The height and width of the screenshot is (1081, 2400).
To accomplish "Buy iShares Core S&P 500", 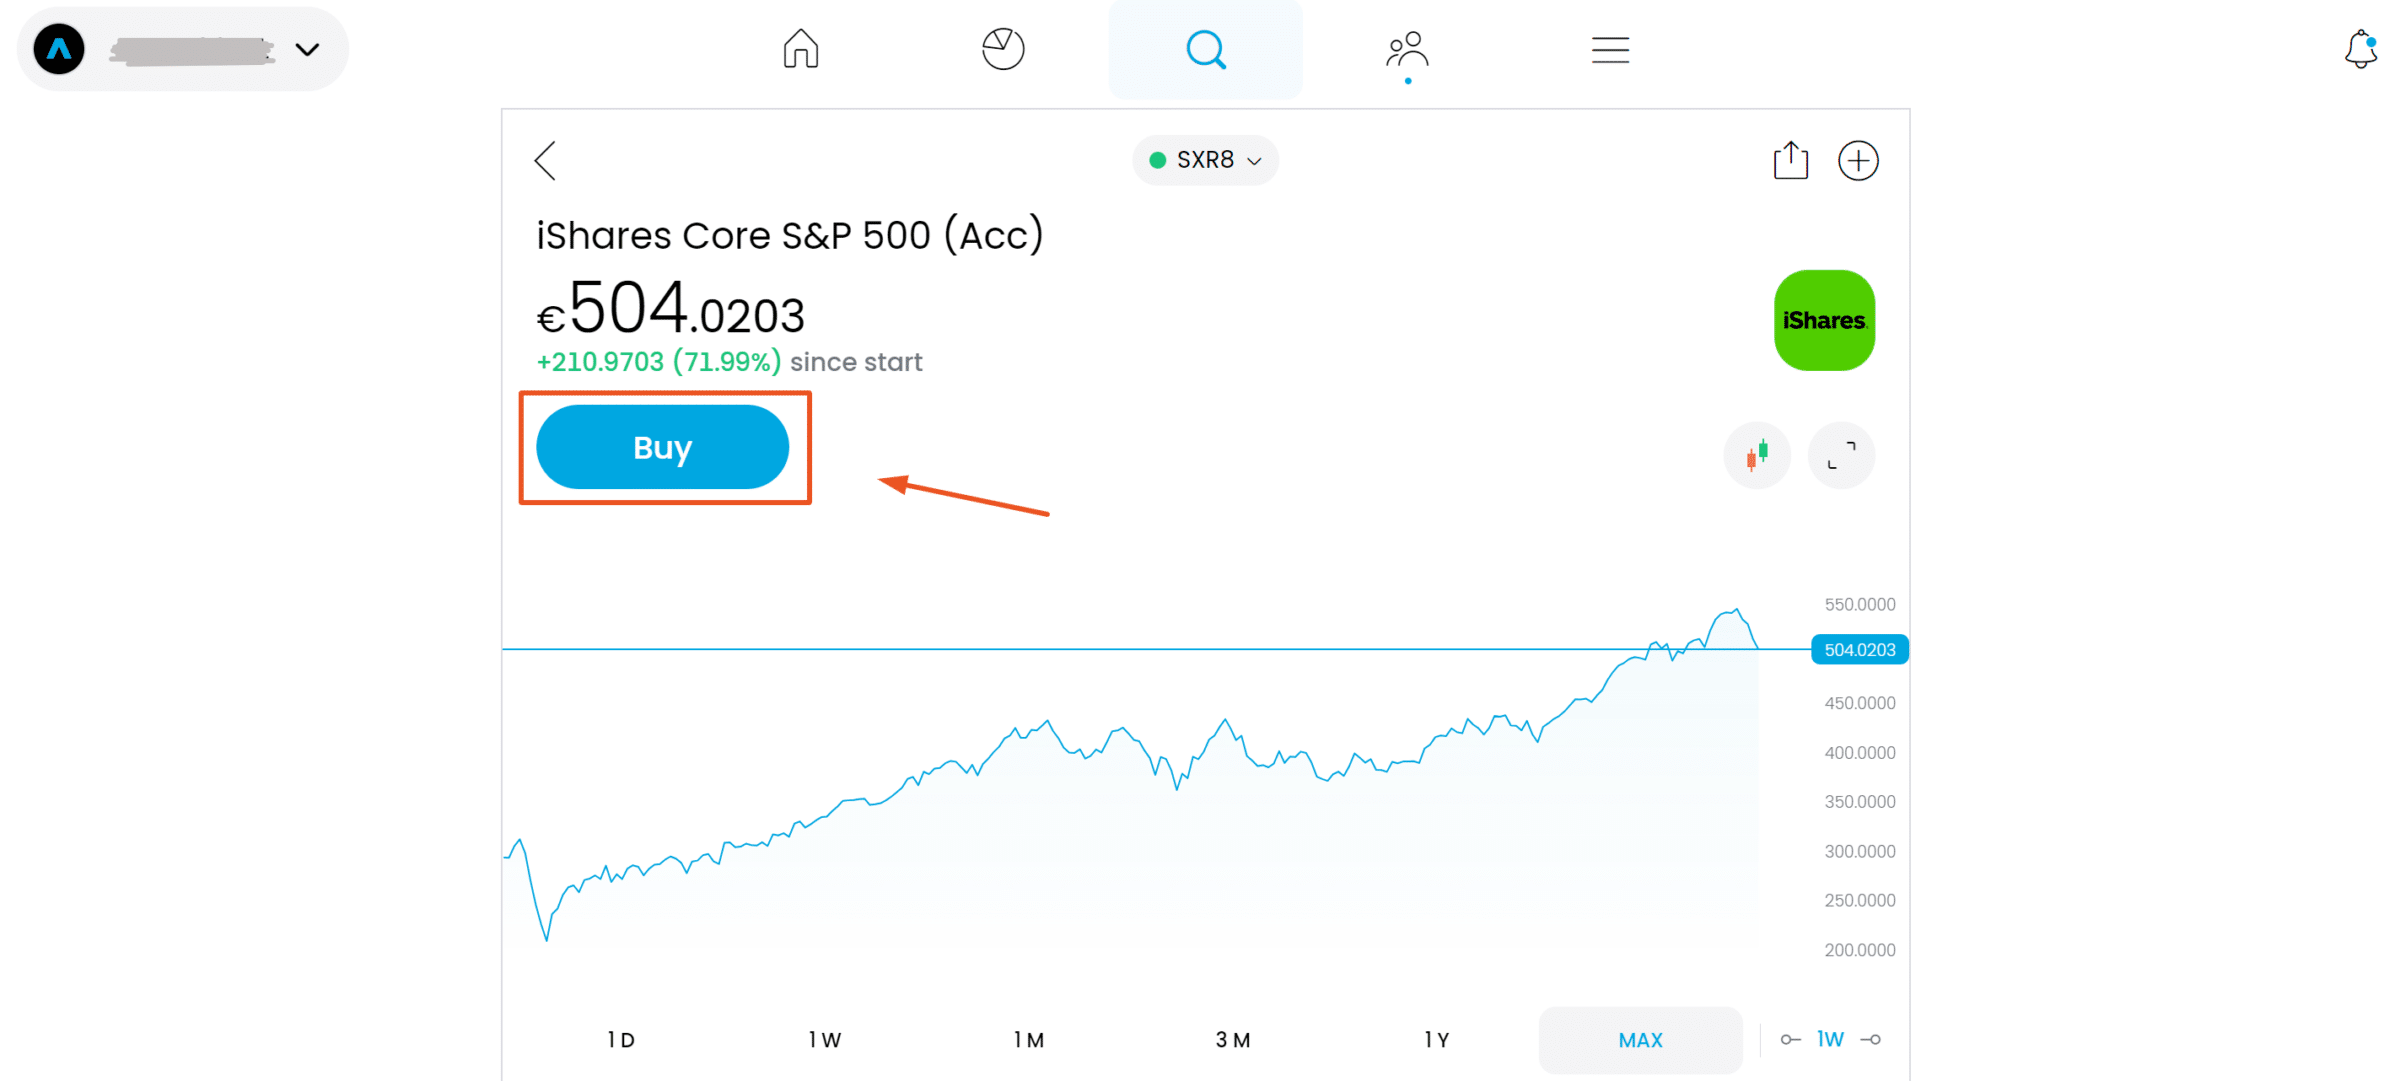I will point(662,447).
